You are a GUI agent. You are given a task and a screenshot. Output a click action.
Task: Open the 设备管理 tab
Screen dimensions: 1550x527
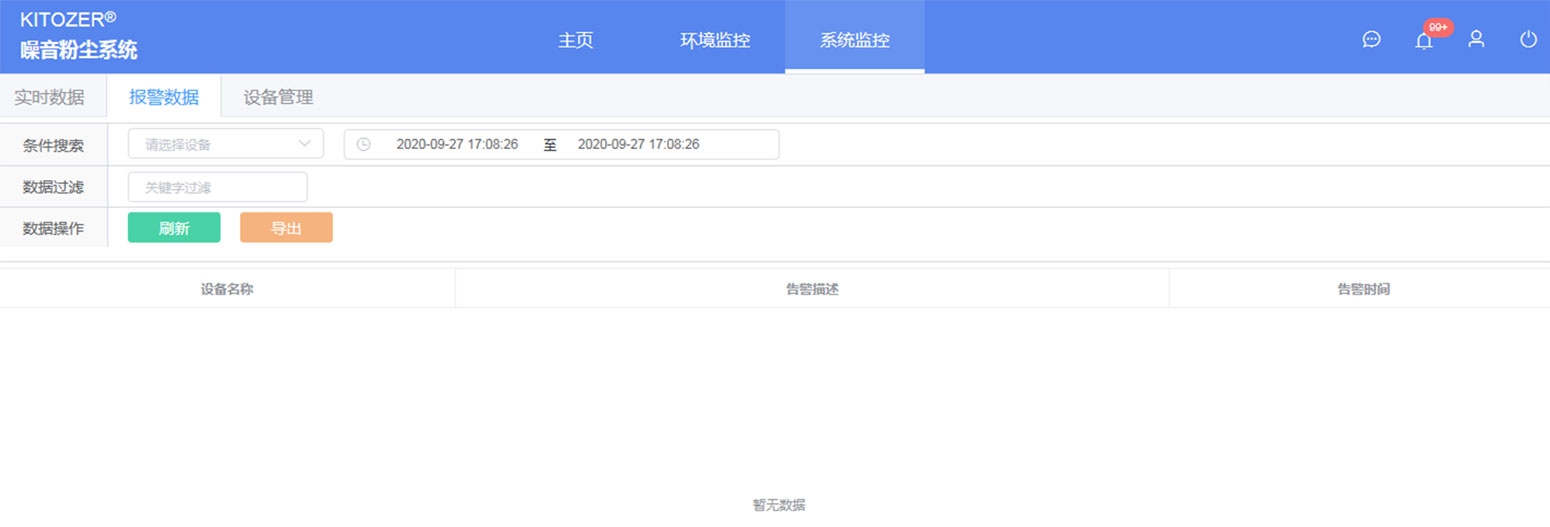(279, 98)
